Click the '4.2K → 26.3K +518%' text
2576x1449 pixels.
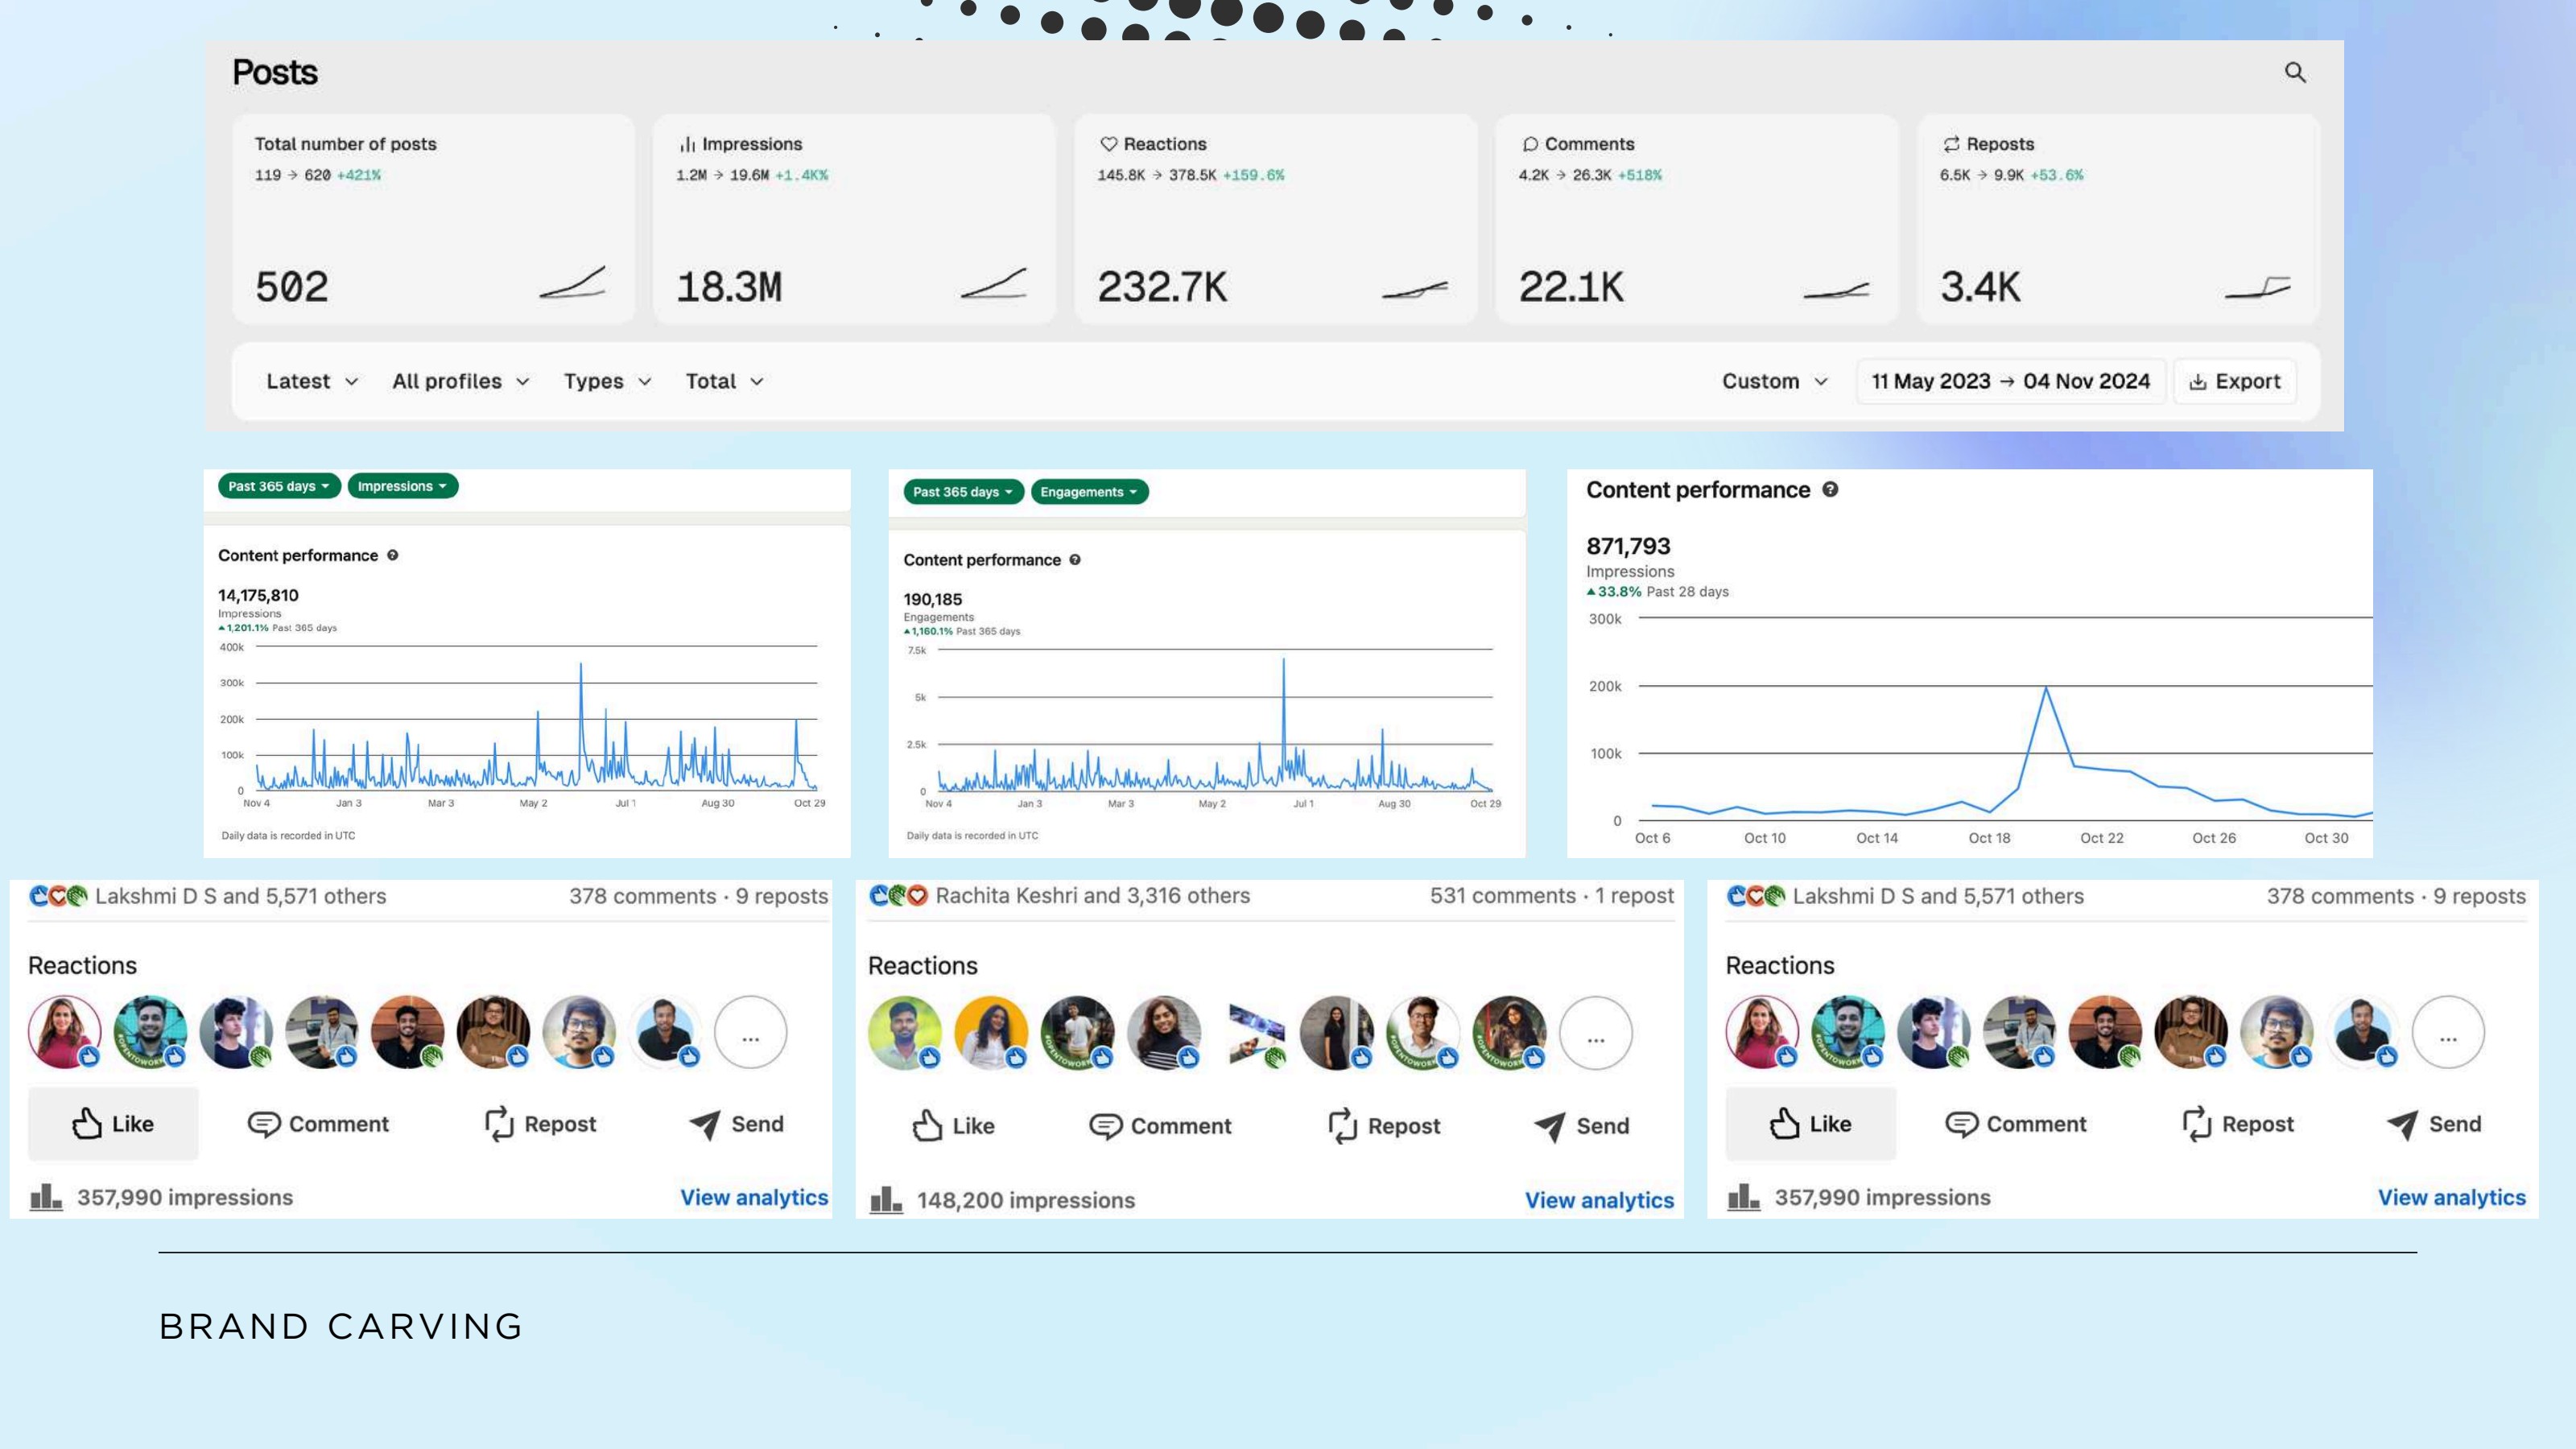pyautogui.click(x=1590, y=175)
